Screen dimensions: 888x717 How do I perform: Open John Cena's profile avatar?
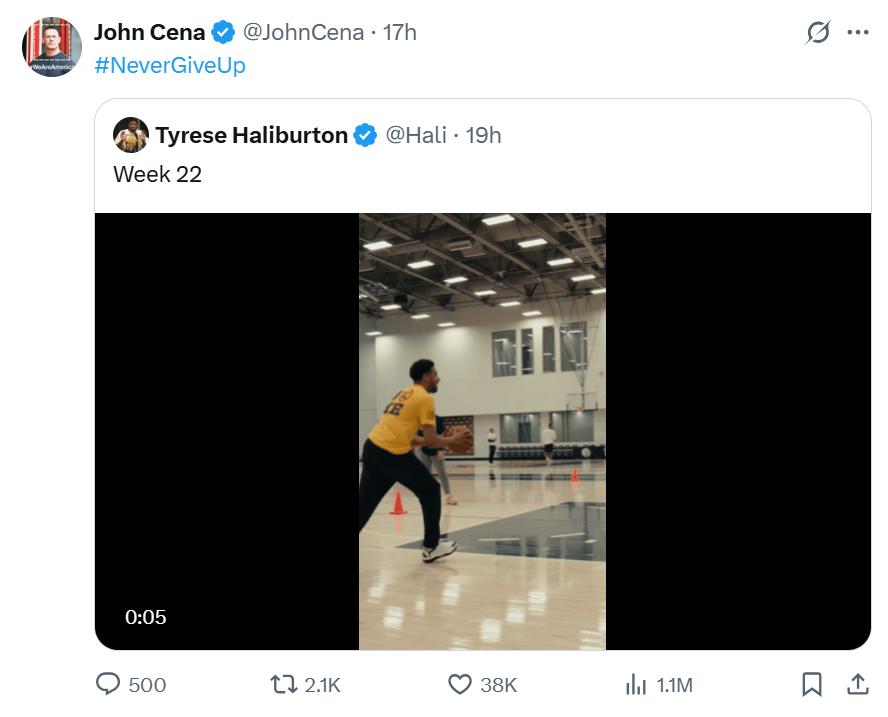52,47
